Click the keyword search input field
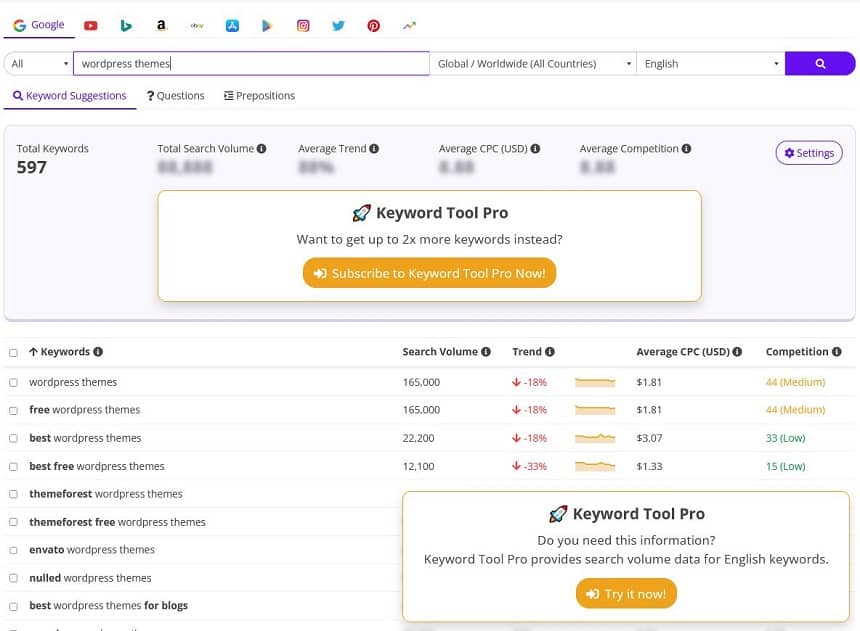Image resolution: width=860 pixels, height=631 pixels. coord(251,64)
